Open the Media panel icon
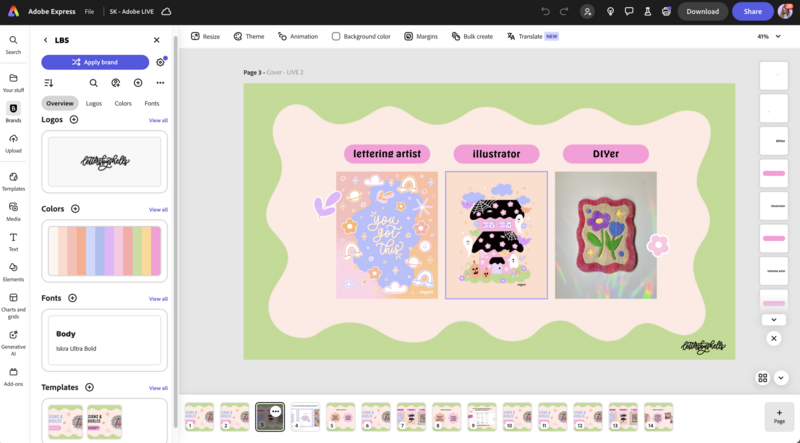 click(x=13, y=207)
